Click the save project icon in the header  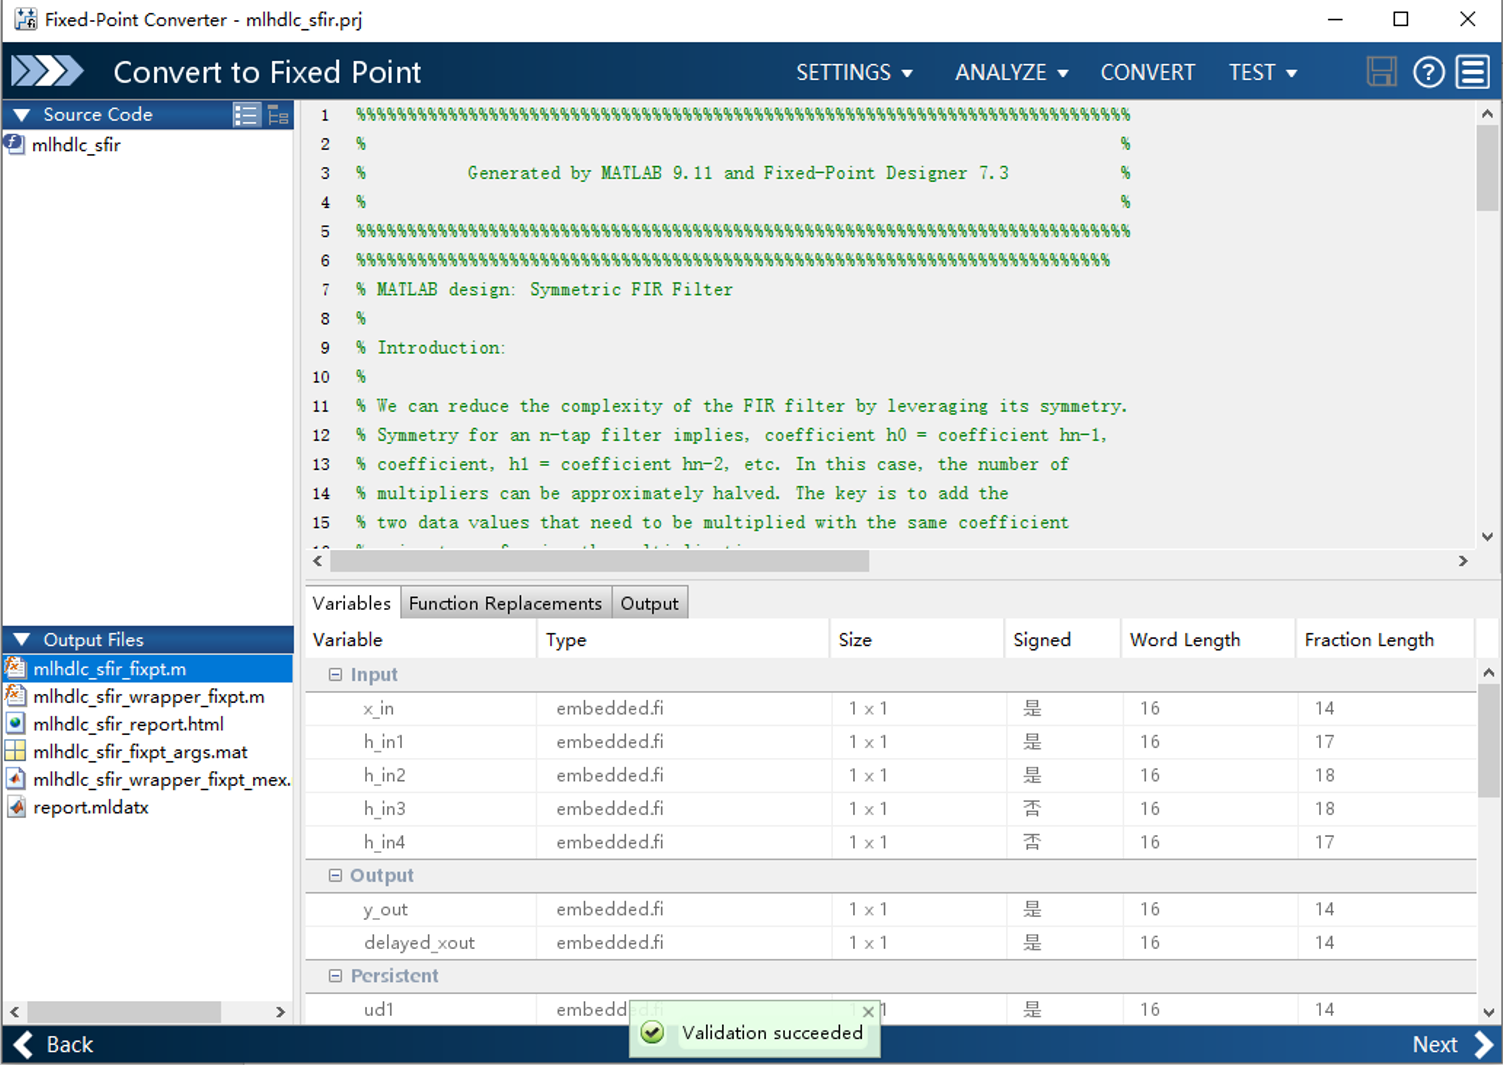pyautogui.click(x=1381, y=72)
